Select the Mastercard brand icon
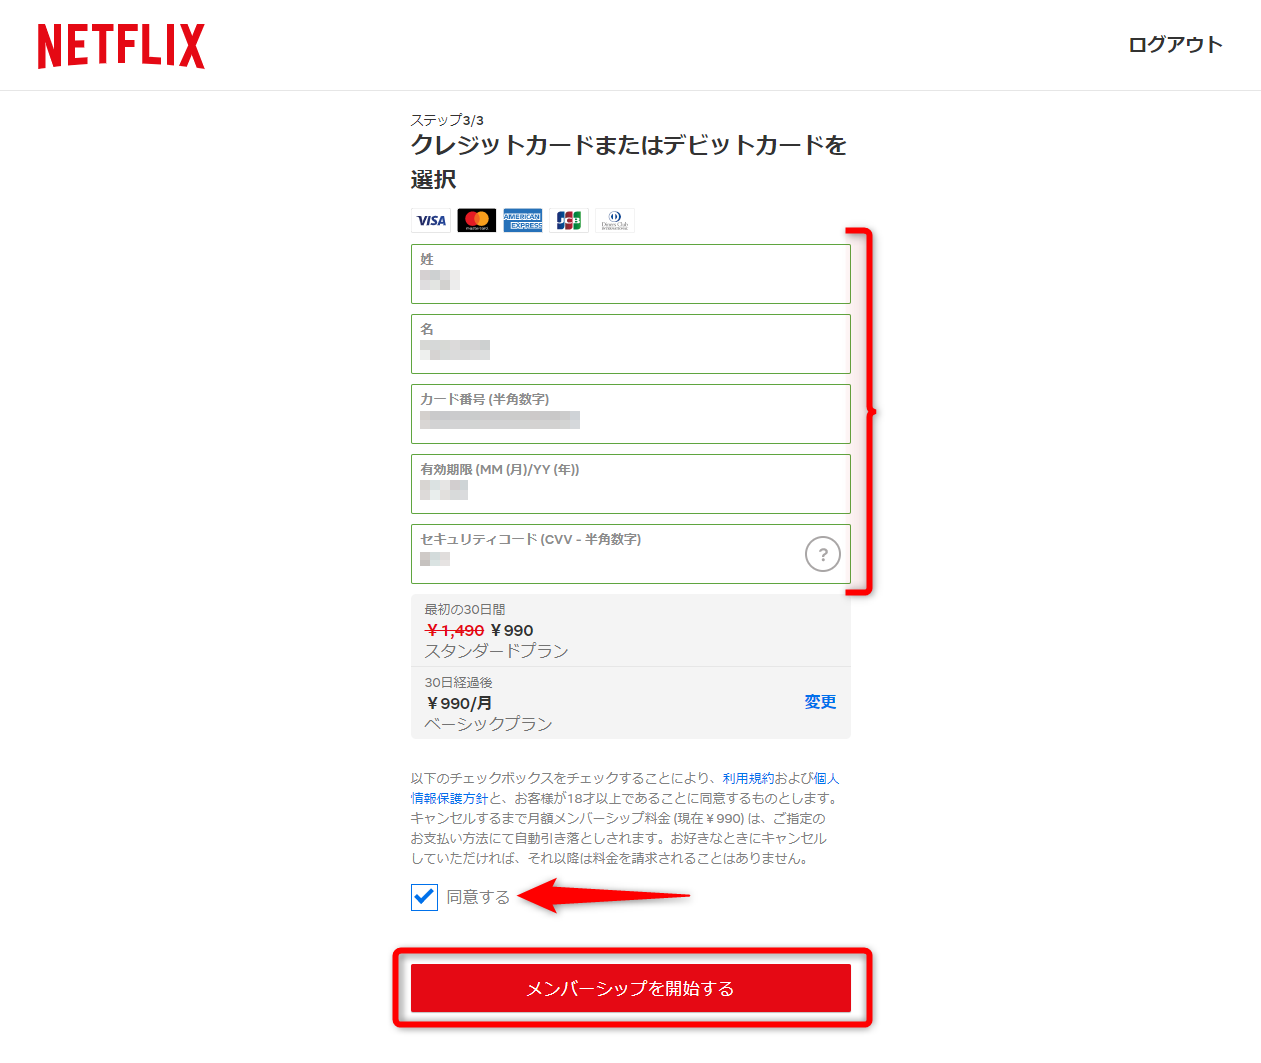1261x1063 pixels. [476, 220]
